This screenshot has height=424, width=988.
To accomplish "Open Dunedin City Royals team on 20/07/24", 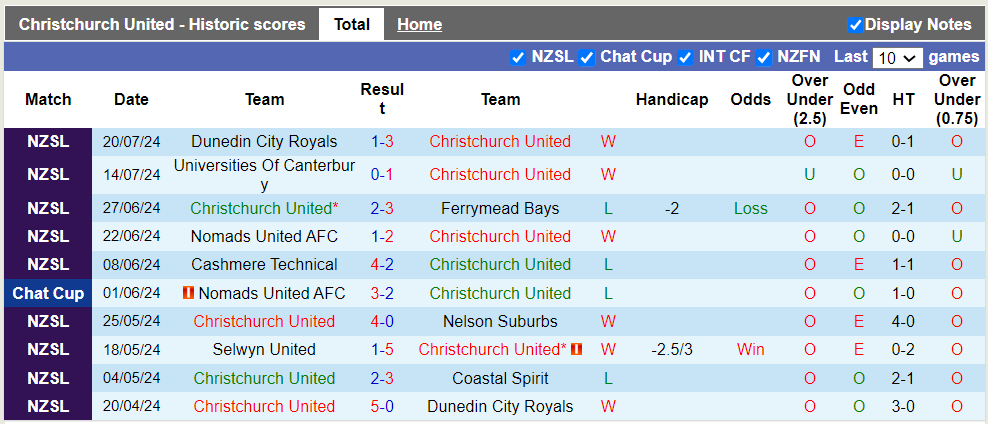I will point(264,141).
